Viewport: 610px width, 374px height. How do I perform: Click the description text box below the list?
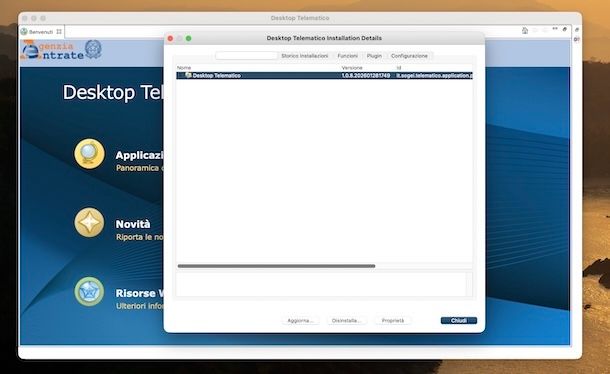click(321, 284)
